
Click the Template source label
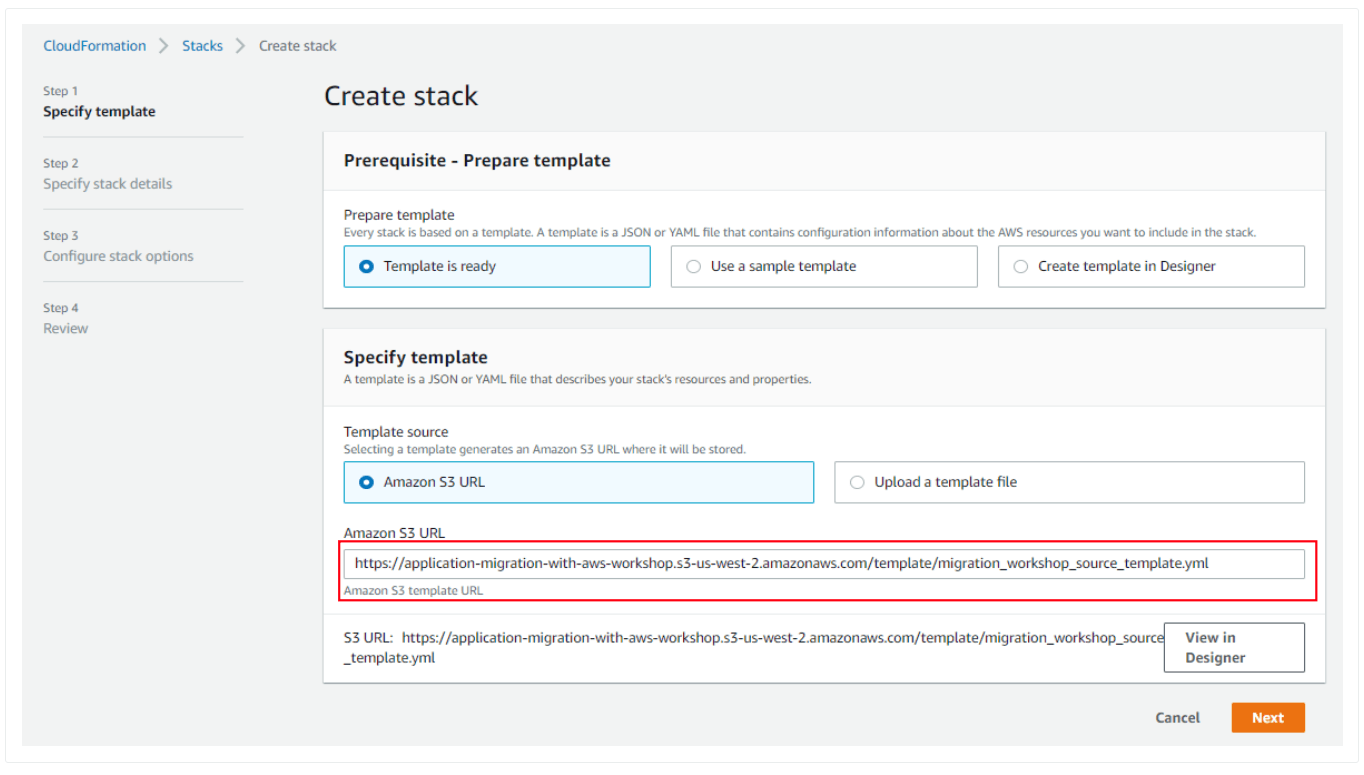396,432
